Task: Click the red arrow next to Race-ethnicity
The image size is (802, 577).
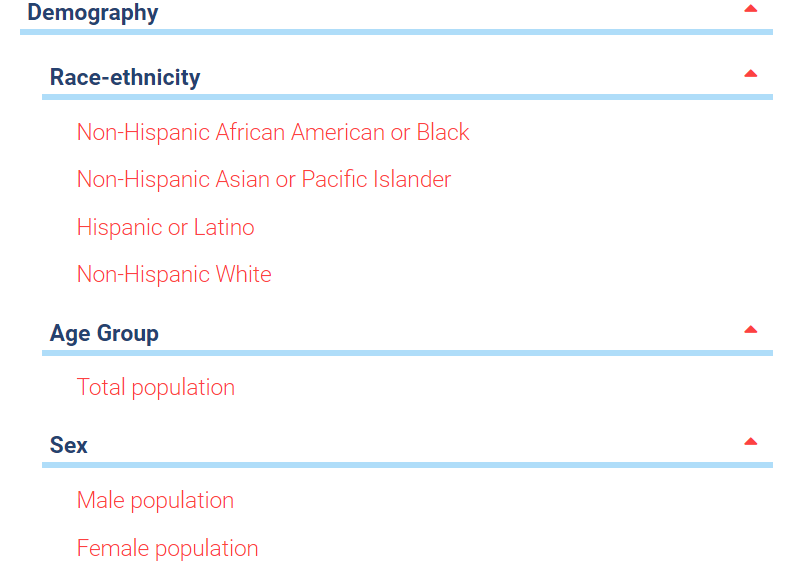Action: pos(750,74)
